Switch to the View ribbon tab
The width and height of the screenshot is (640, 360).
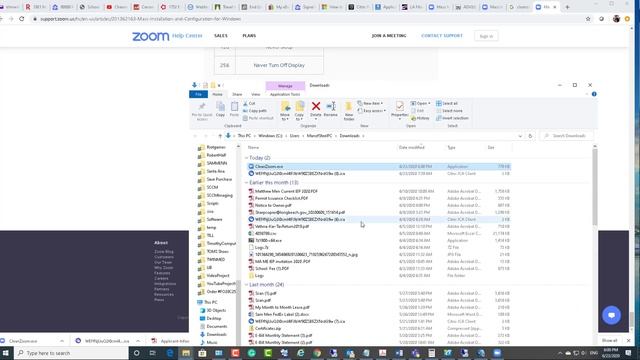tap(256, 94)
